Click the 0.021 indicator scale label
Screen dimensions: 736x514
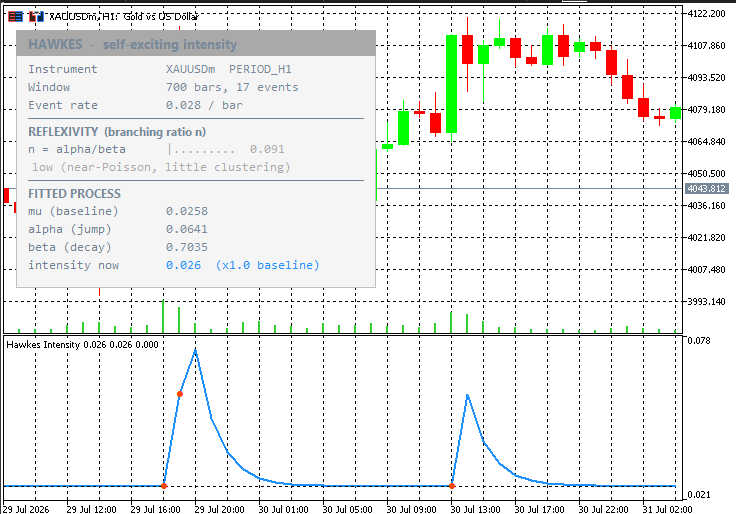(x=699, y=495)
